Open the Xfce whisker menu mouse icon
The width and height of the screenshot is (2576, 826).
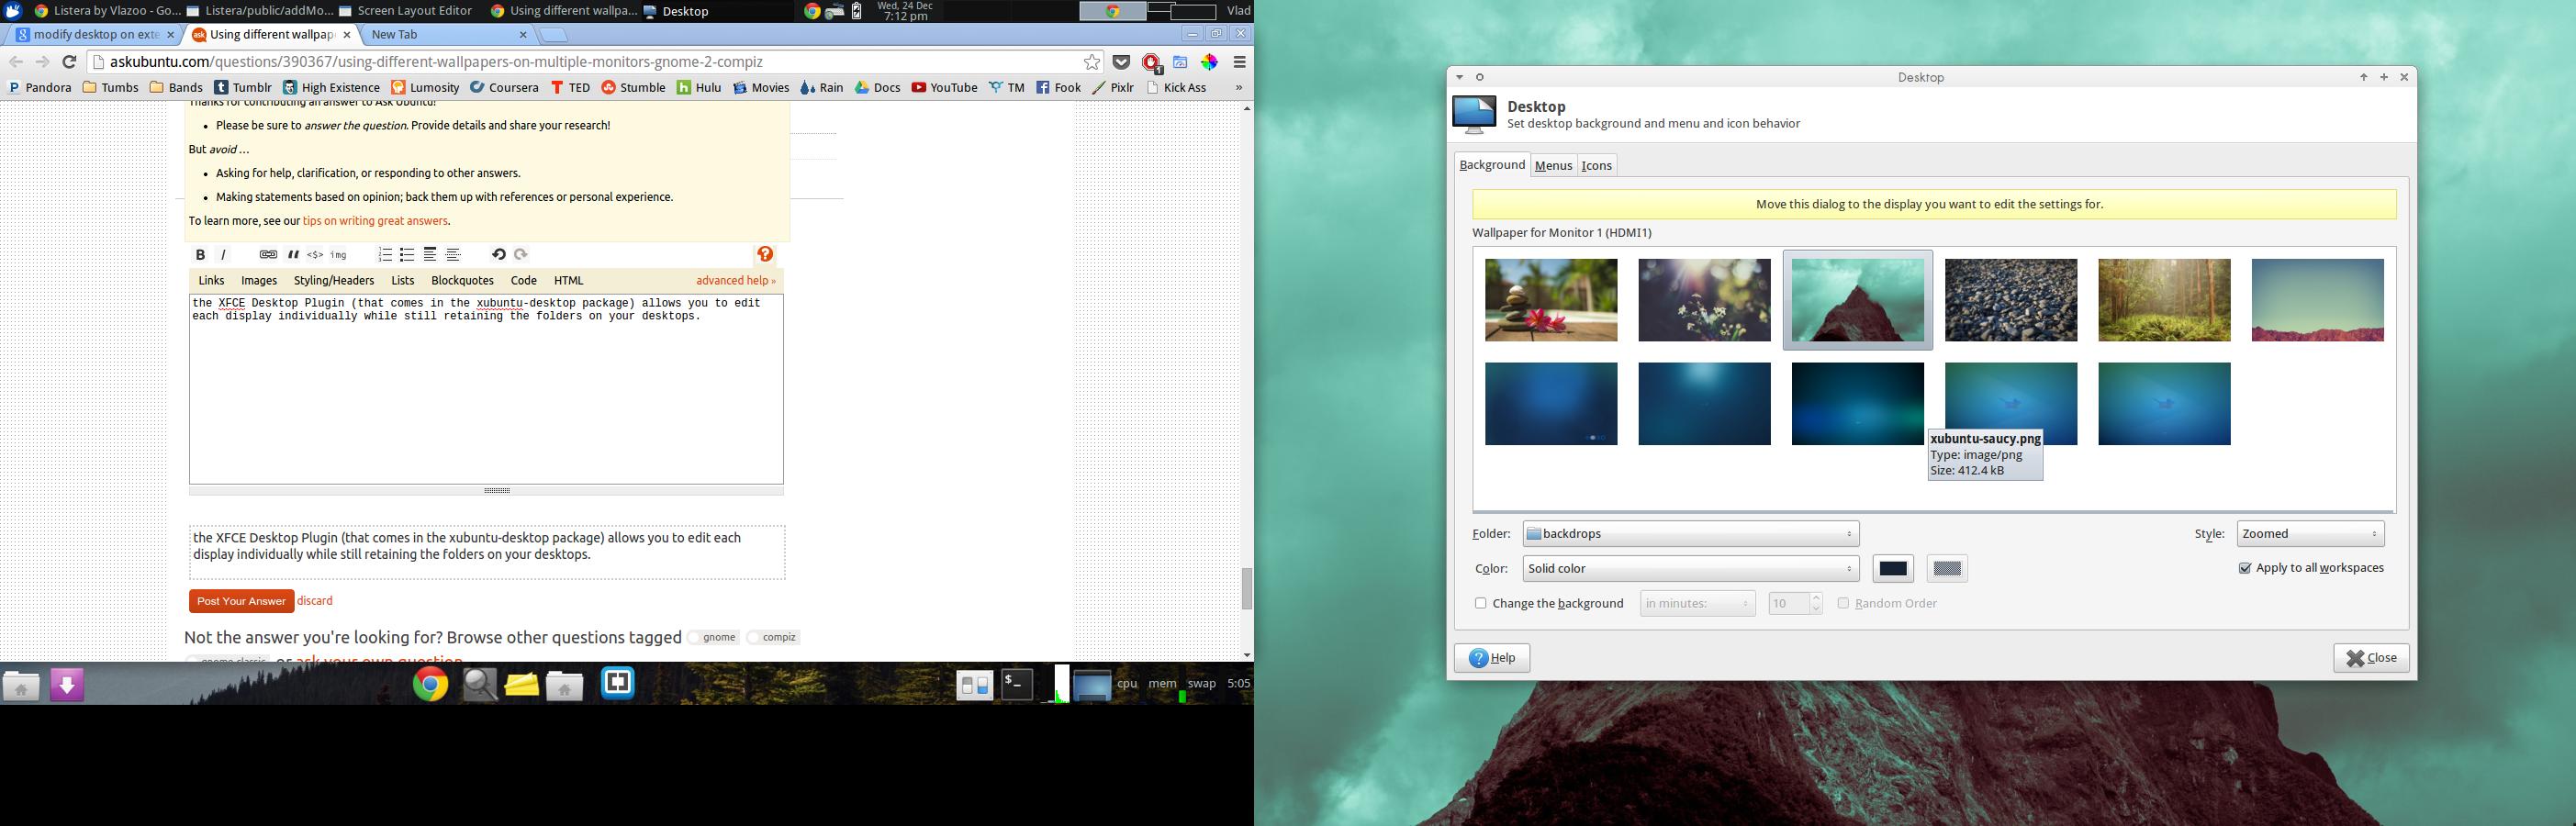coord(12,11)
